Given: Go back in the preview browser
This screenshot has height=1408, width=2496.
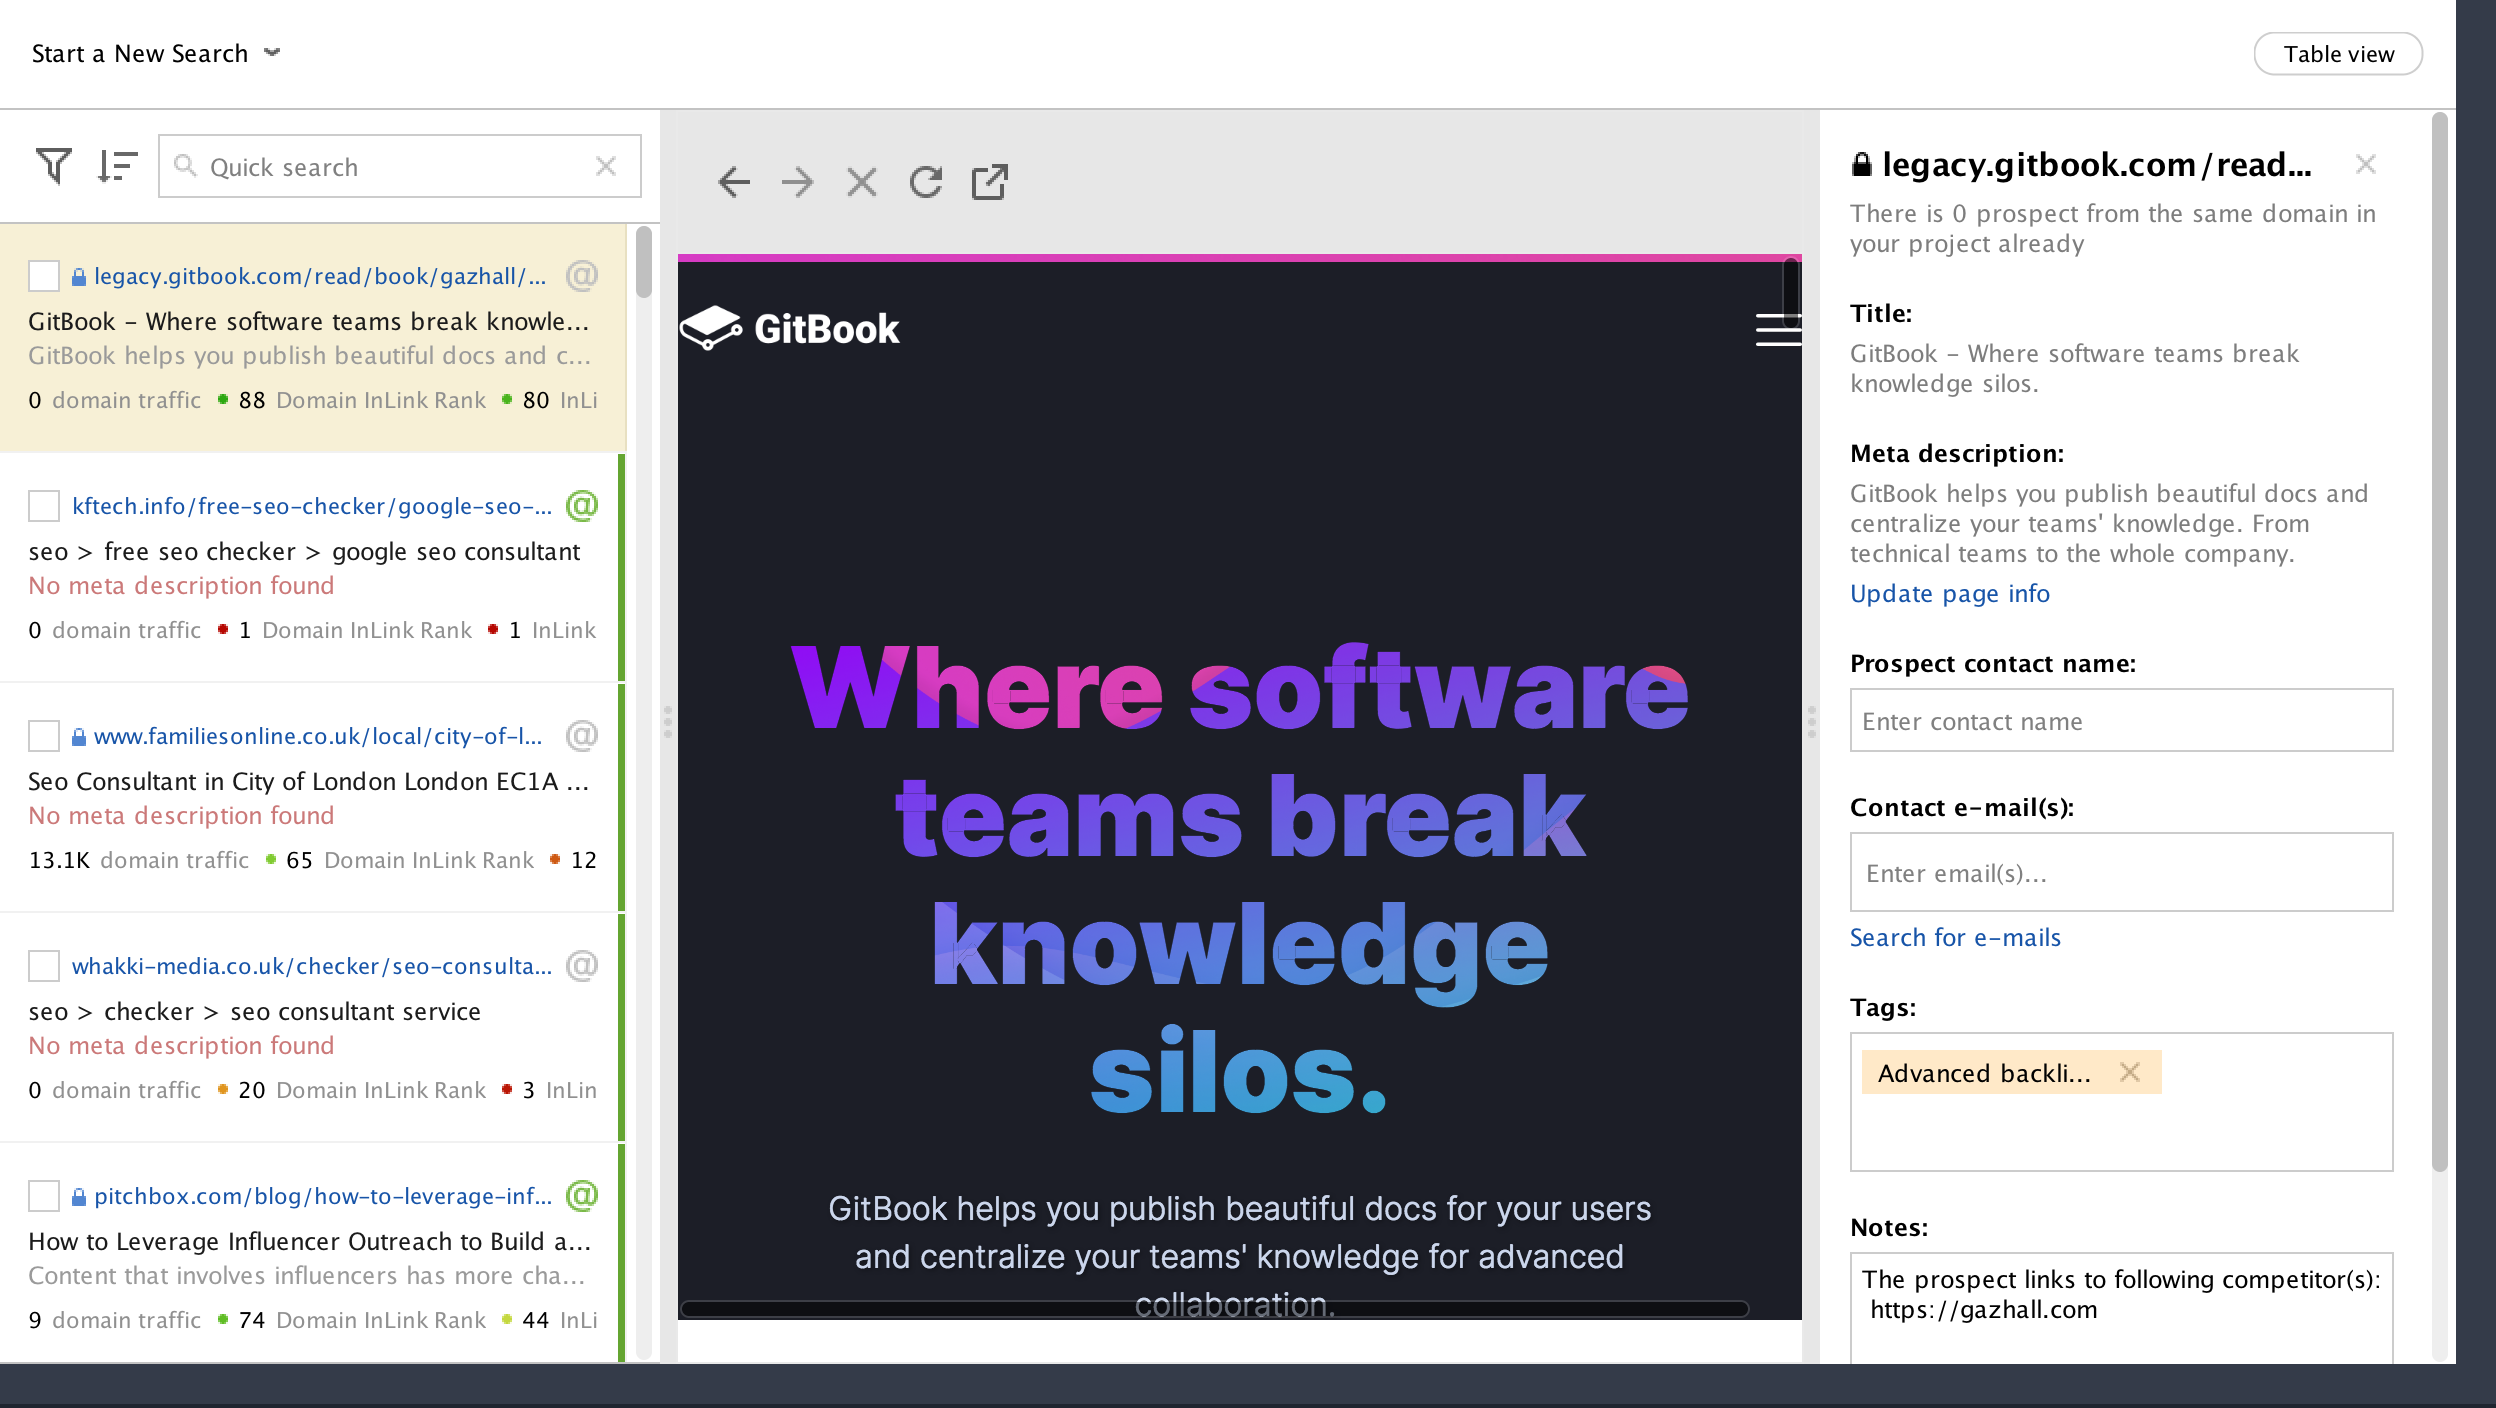Looking at the screenshot, I should pyautogui.click(x=734, y=182).
